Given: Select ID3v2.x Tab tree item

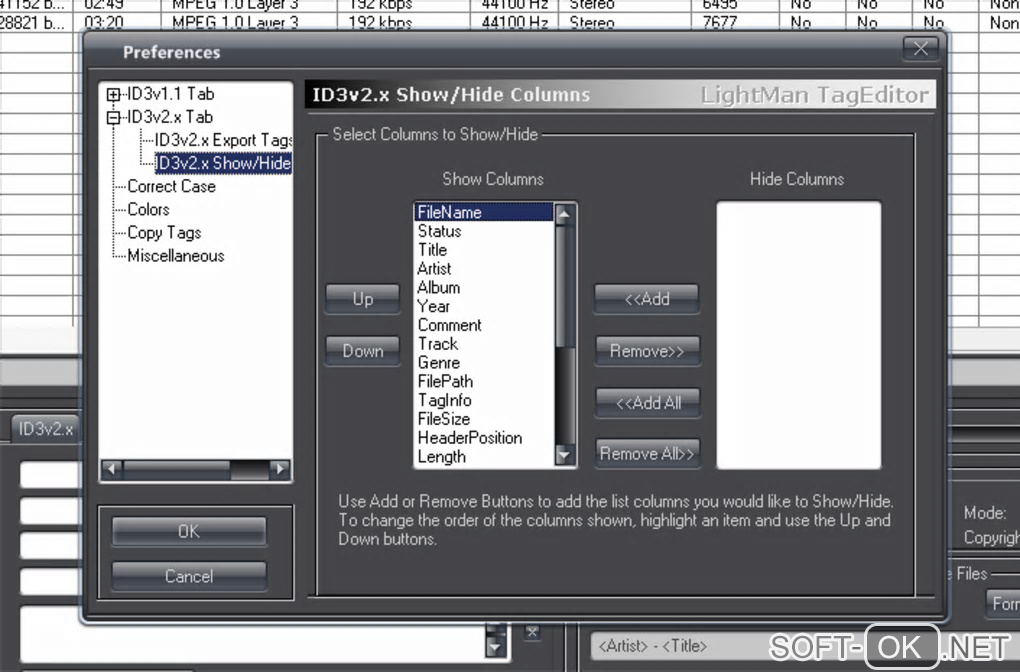Looking at the screenshot, I should (x=170, y=117).
